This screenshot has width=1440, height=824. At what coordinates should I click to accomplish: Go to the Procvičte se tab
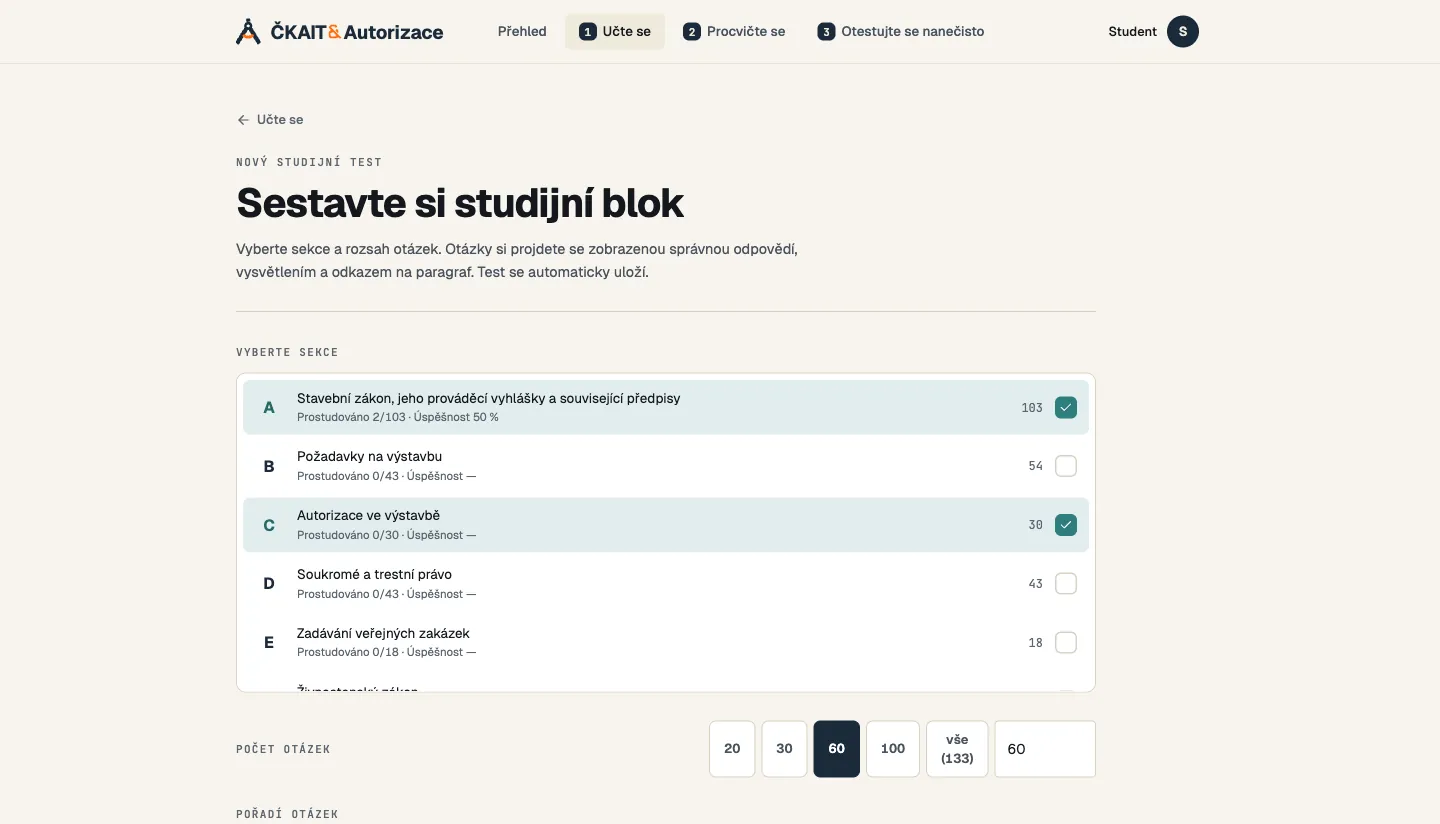pos(734,31)
